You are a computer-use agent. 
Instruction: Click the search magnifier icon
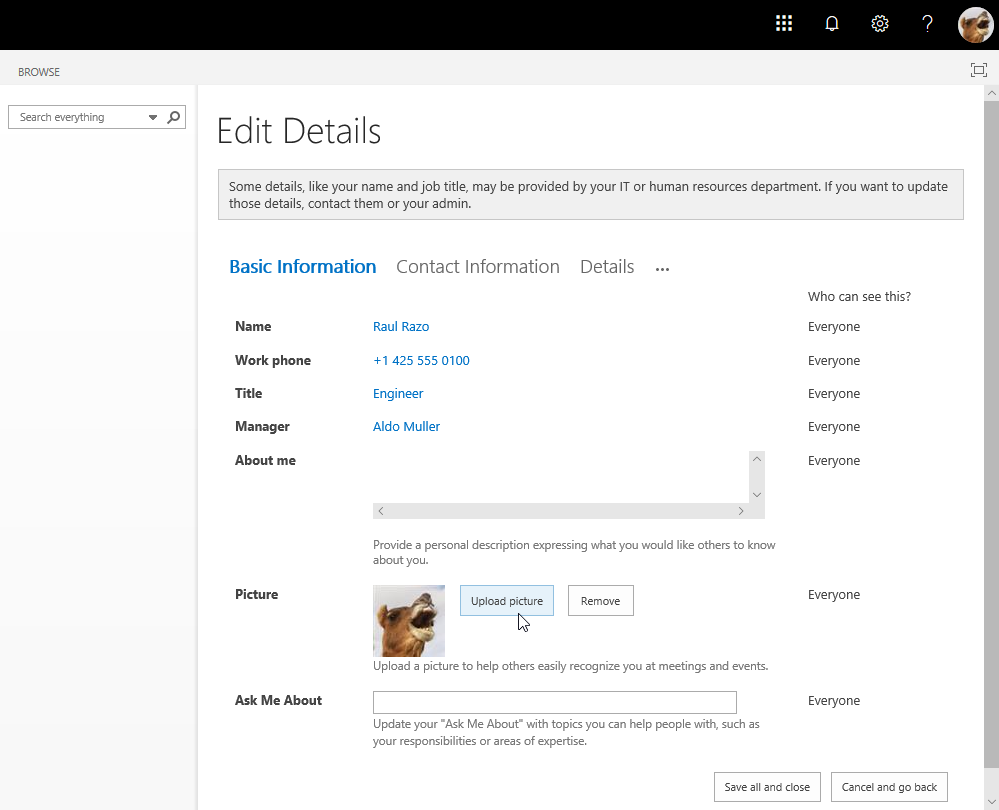[174, 117]
